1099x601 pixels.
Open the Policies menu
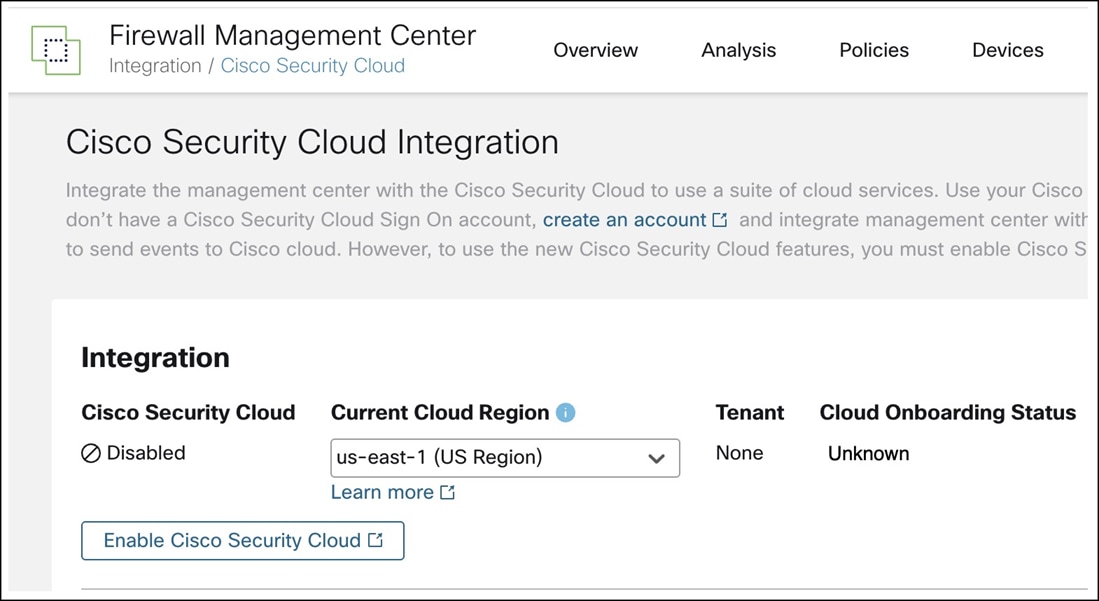click(873, 50)
